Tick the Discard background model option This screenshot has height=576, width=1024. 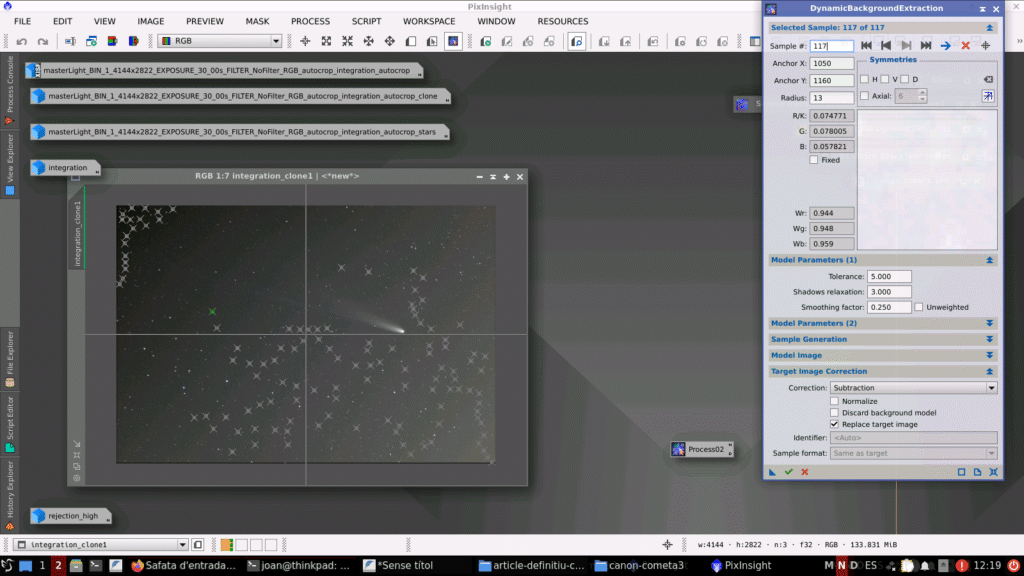point(835,412)
